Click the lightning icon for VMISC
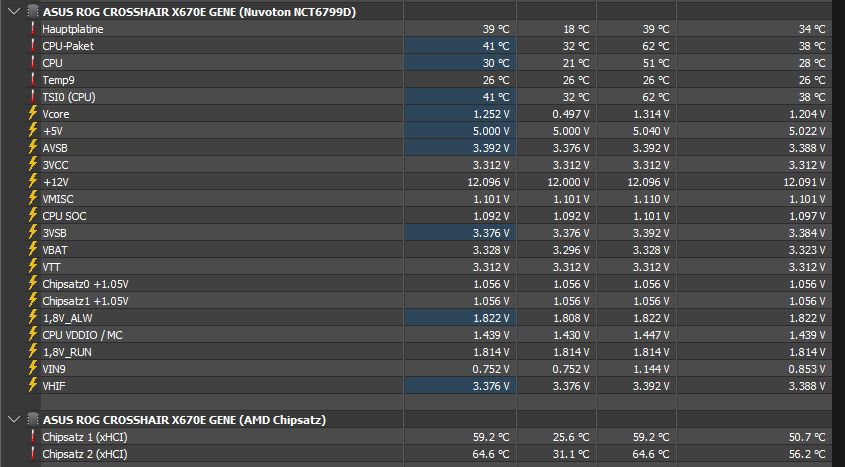Screen dimensions: 845x467 pos(33,199)
